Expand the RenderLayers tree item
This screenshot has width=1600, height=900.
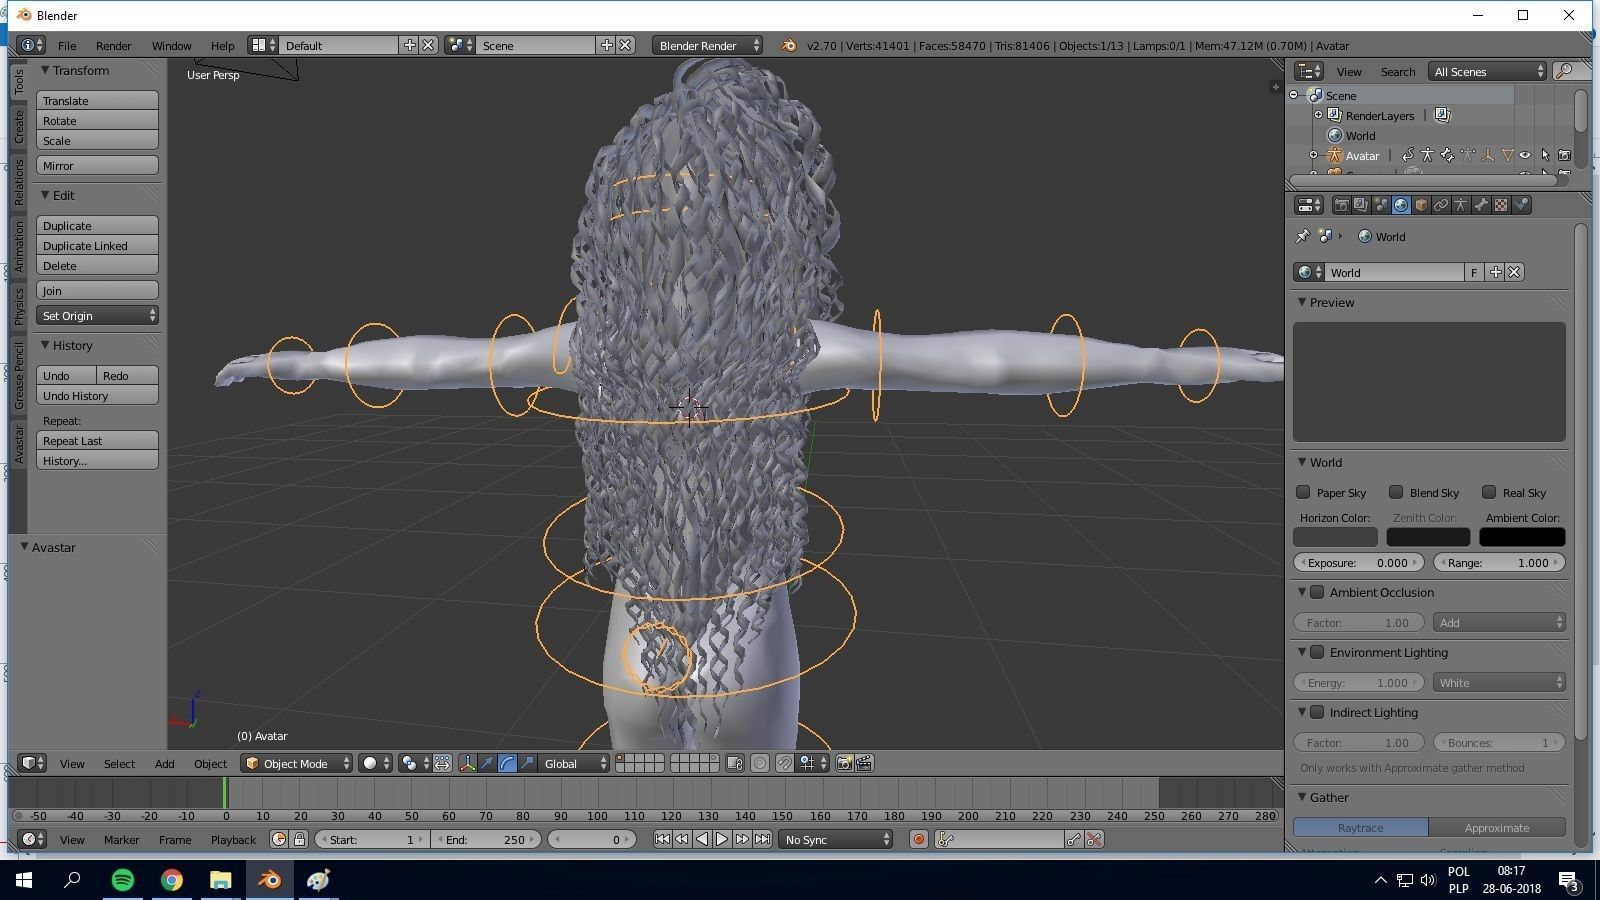tap(1318, 115)
